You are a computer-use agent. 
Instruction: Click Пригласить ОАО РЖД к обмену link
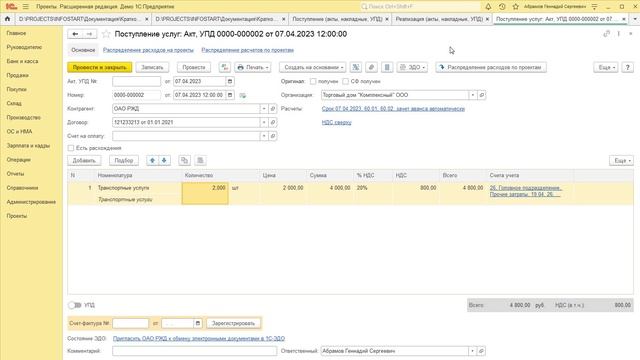[x=199, y=338]
